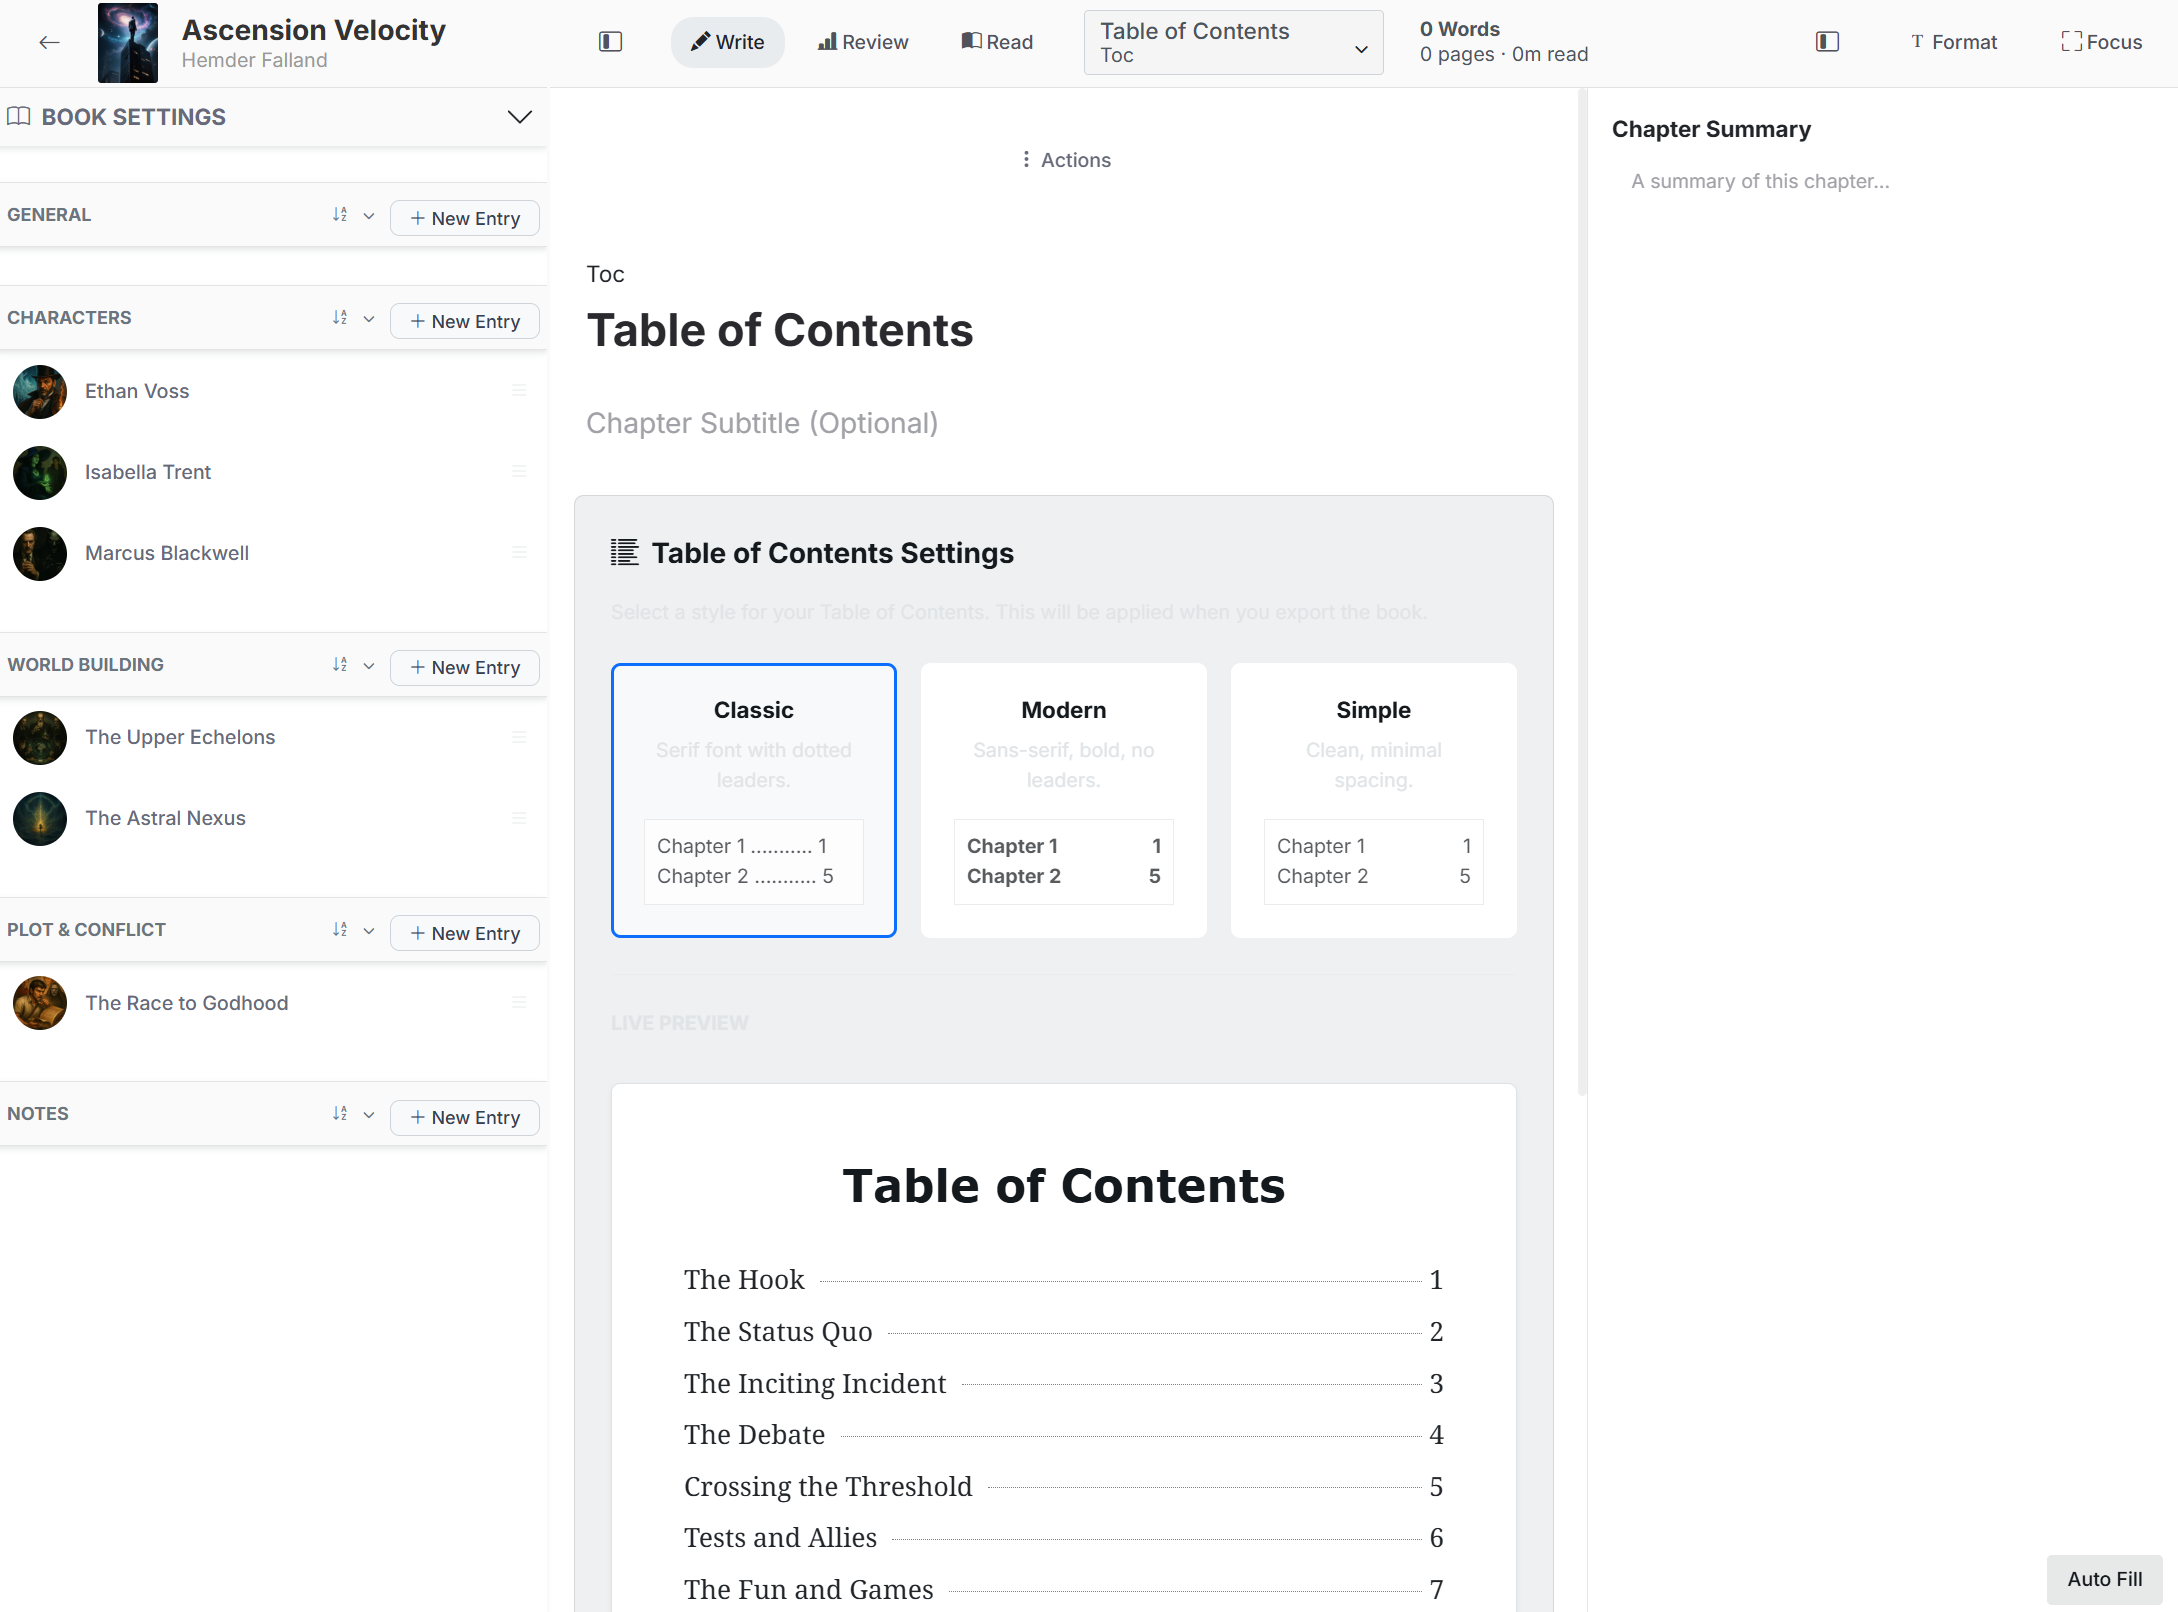Sort the General section entries

340,215
